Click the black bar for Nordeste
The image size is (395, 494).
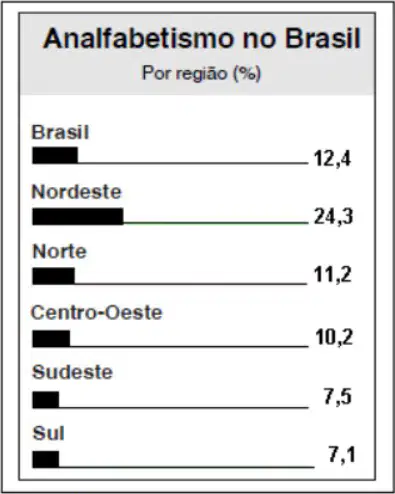pos(78,217)
